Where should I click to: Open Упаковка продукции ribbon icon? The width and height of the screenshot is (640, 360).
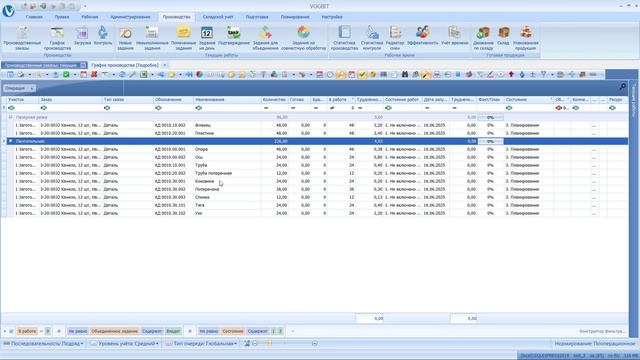[x=526, y=38]
